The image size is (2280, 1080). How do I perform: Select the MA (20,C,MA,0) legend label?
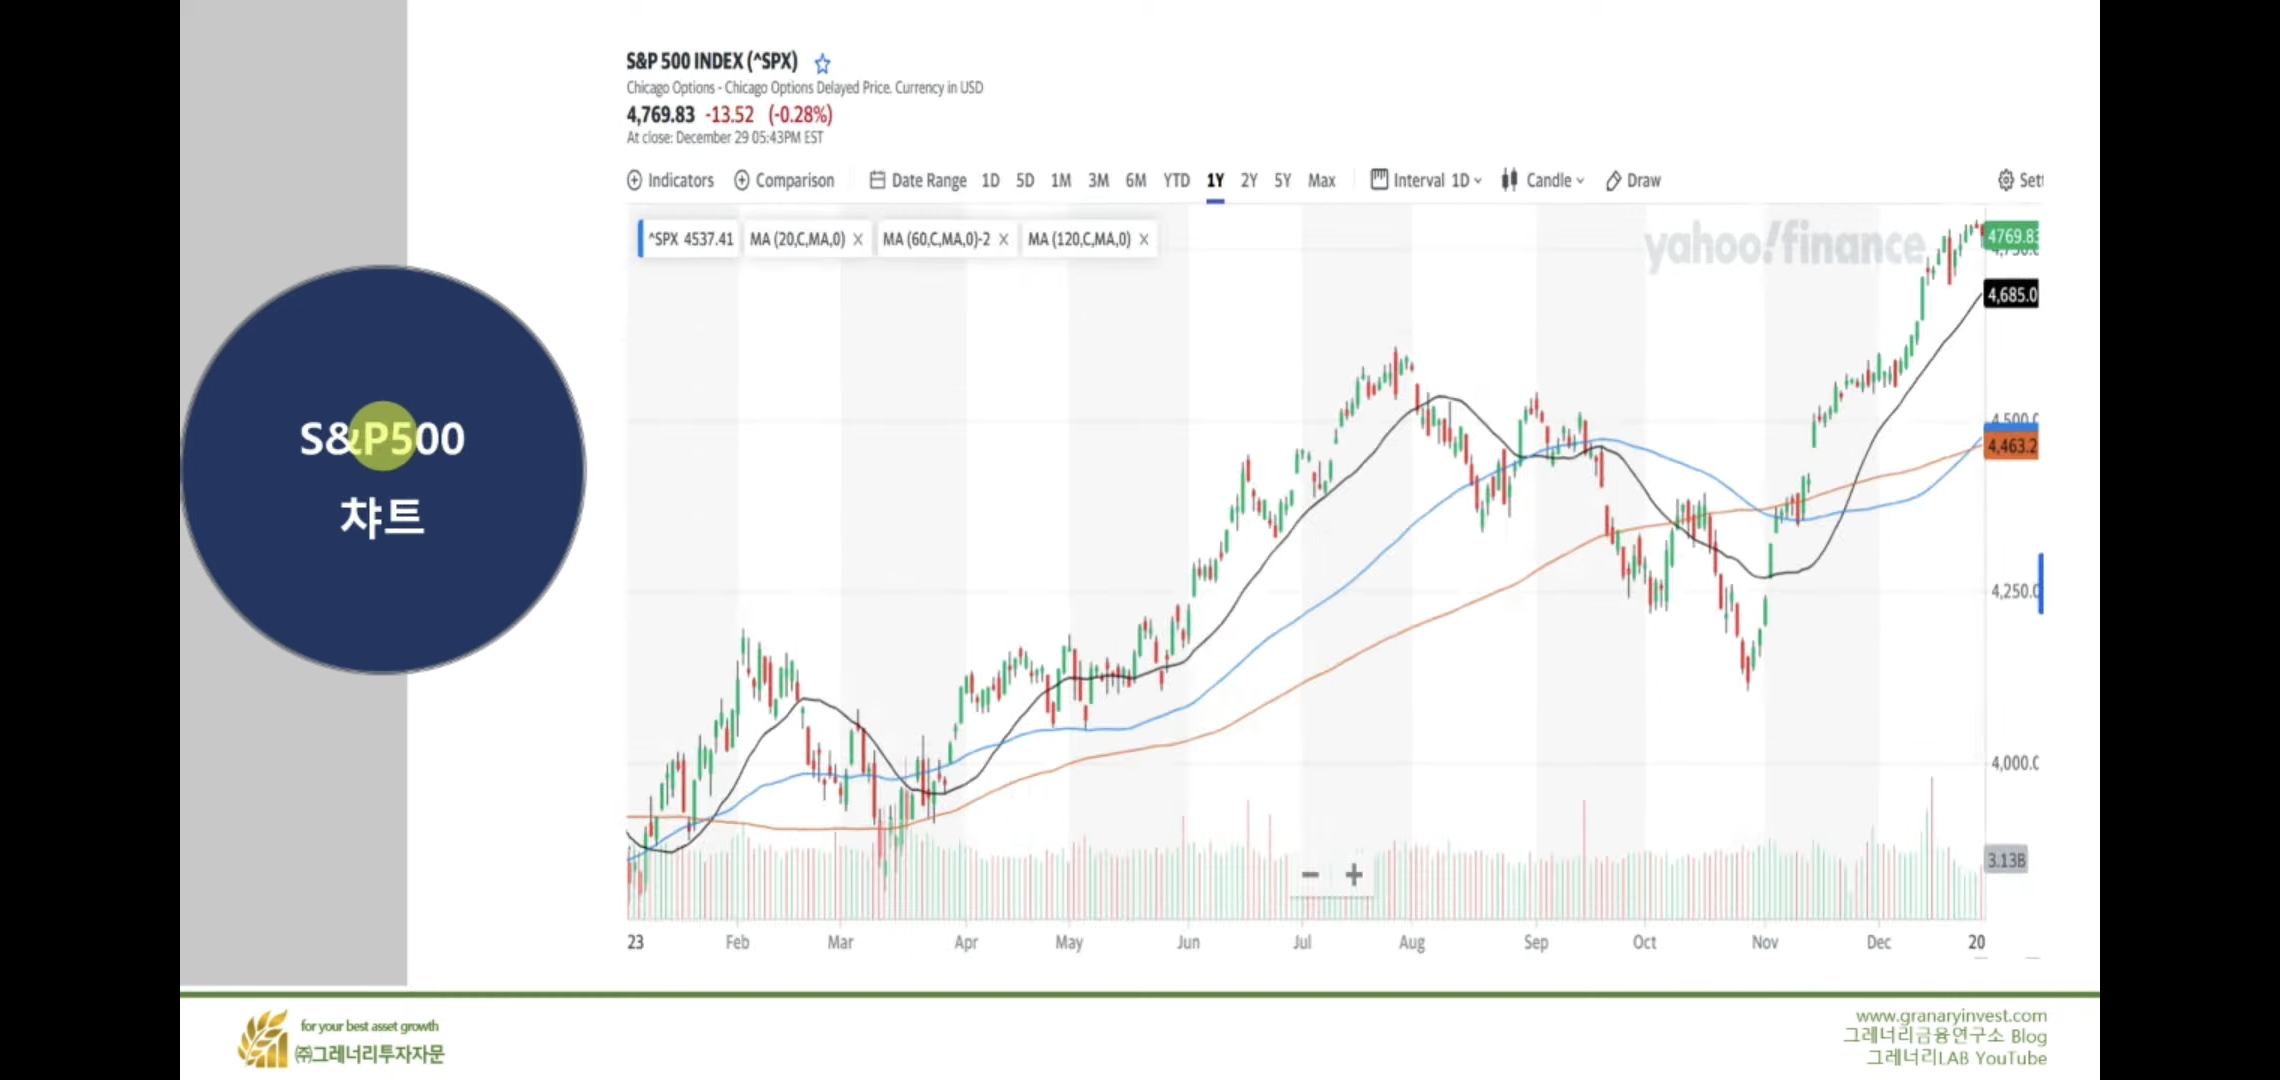pos(797,239)
